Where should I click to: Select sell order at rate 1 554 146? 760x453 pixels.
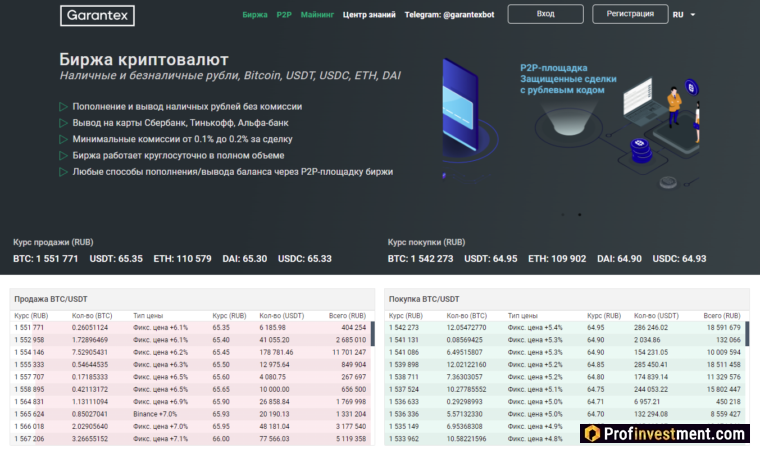190,352
